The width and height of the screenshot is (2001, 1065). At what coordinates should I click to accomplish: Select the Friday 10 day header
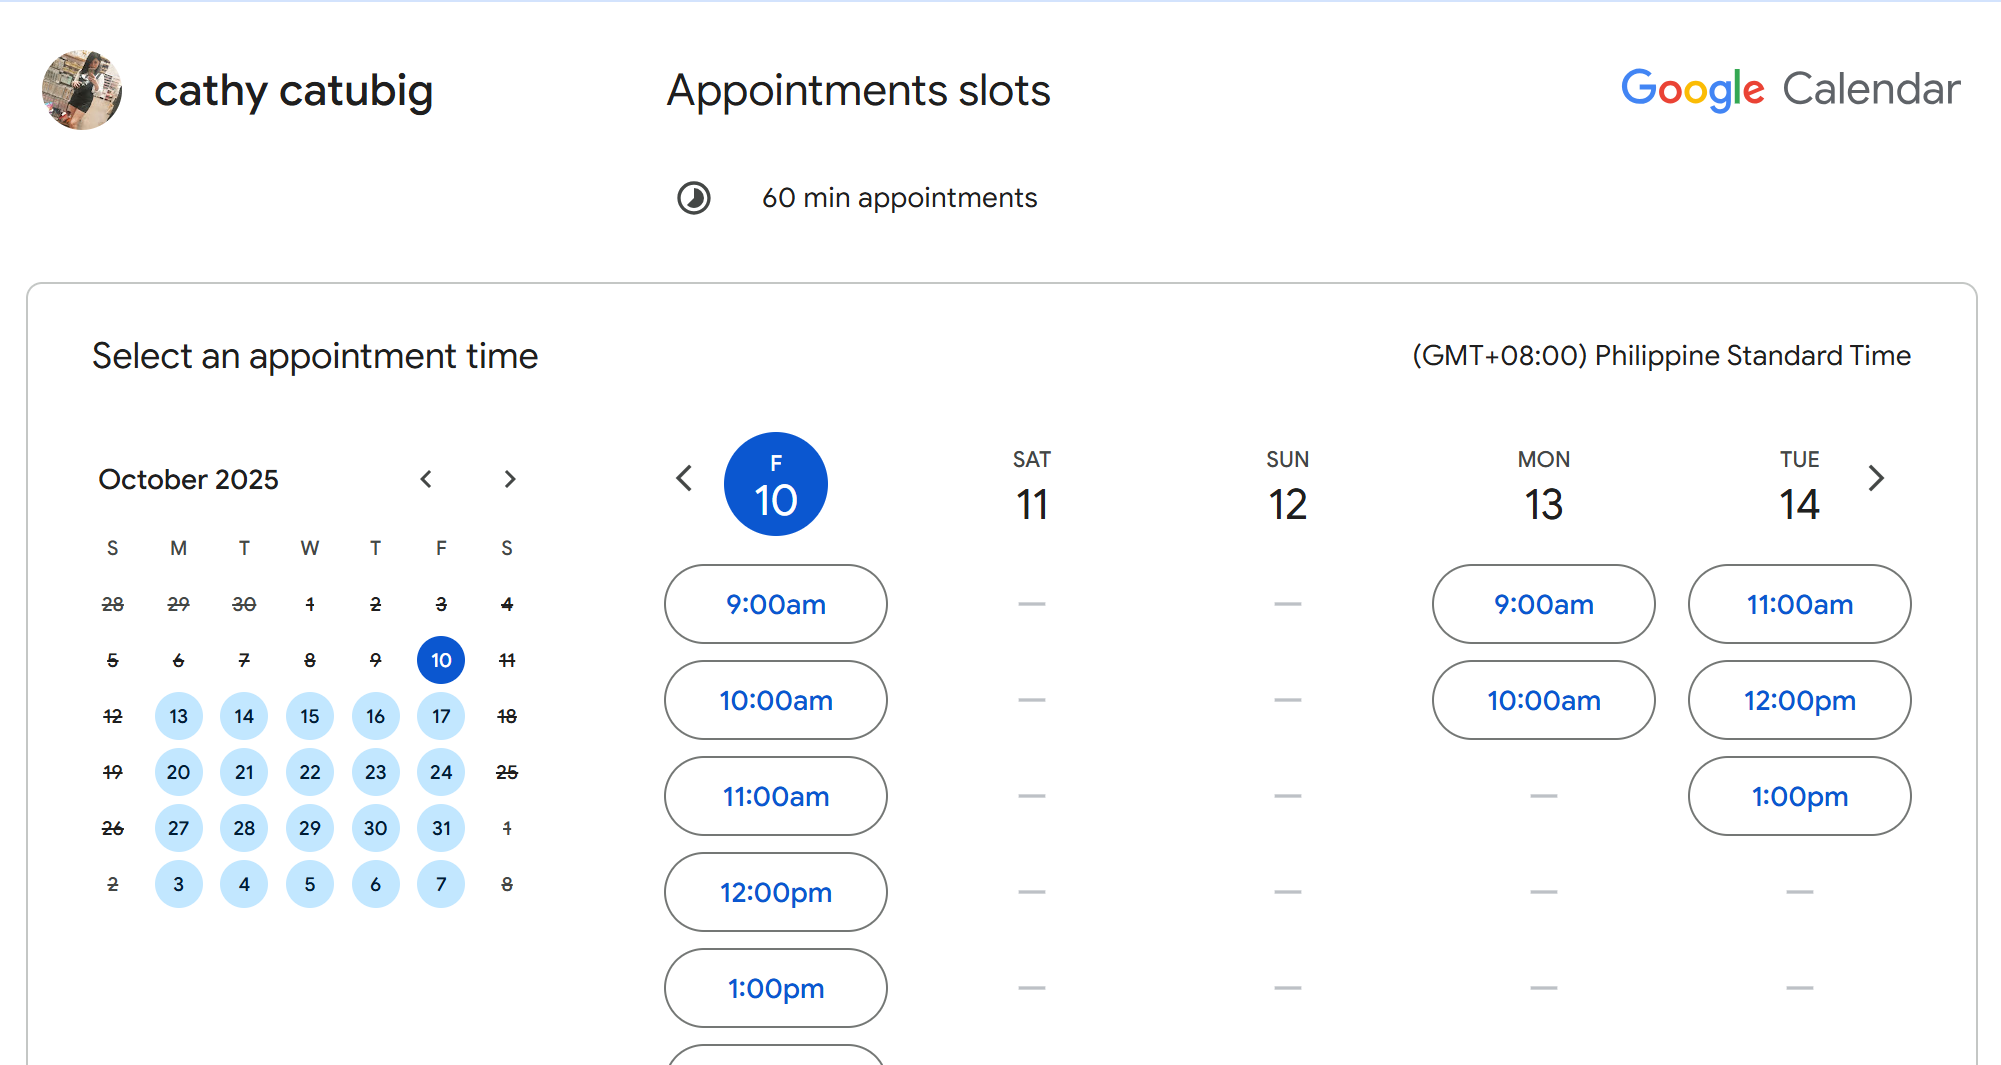(x=776, y=484)
